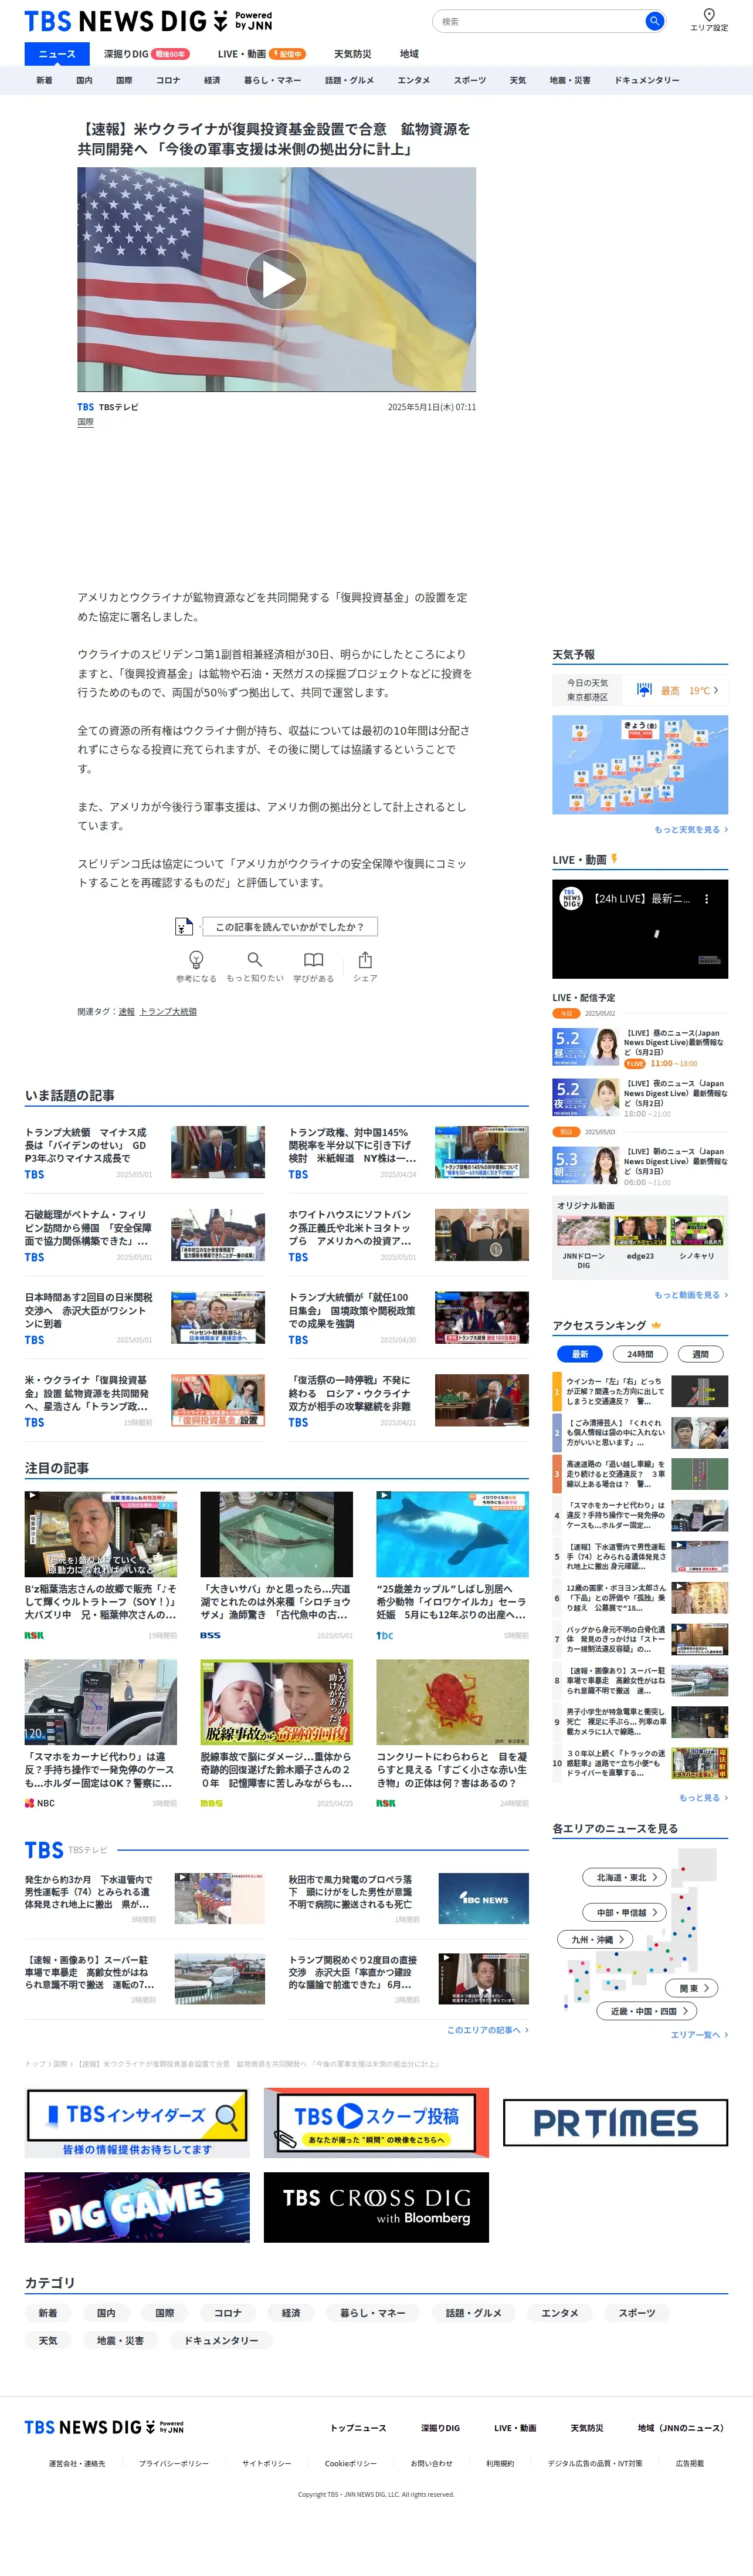This screenshot has width=753, height=2576.
Task: Click the TBS NEWS DIG header logo
Action: [148, 21]
